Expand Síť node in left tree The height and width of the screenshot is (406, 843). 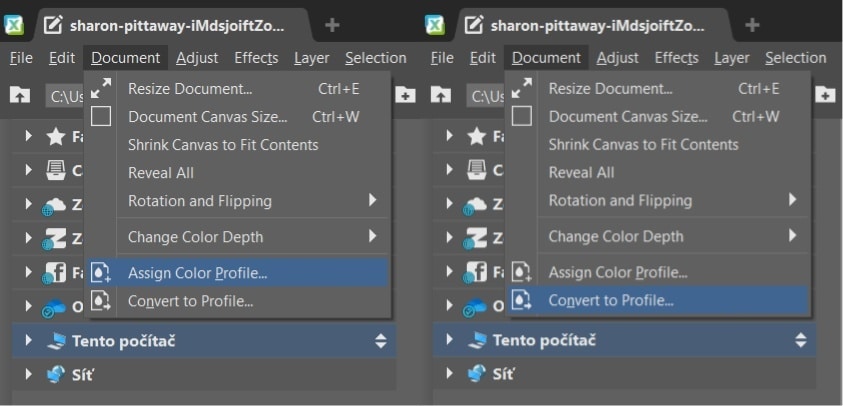point(28,374)
